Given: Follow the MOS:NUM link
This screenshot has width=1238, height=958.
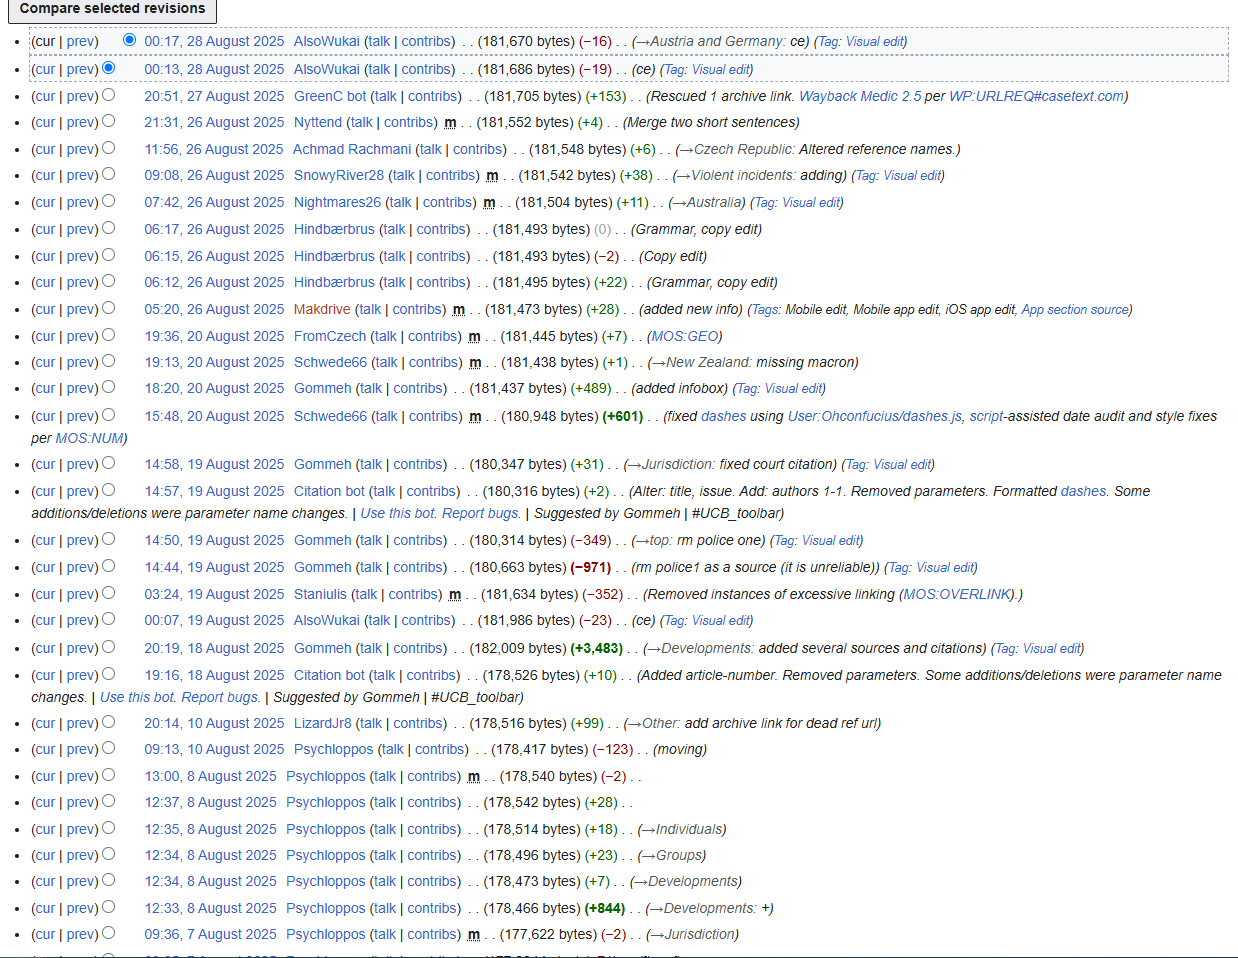Looking at the screenshot, I should pyautogui.click(x=89, y=438).
